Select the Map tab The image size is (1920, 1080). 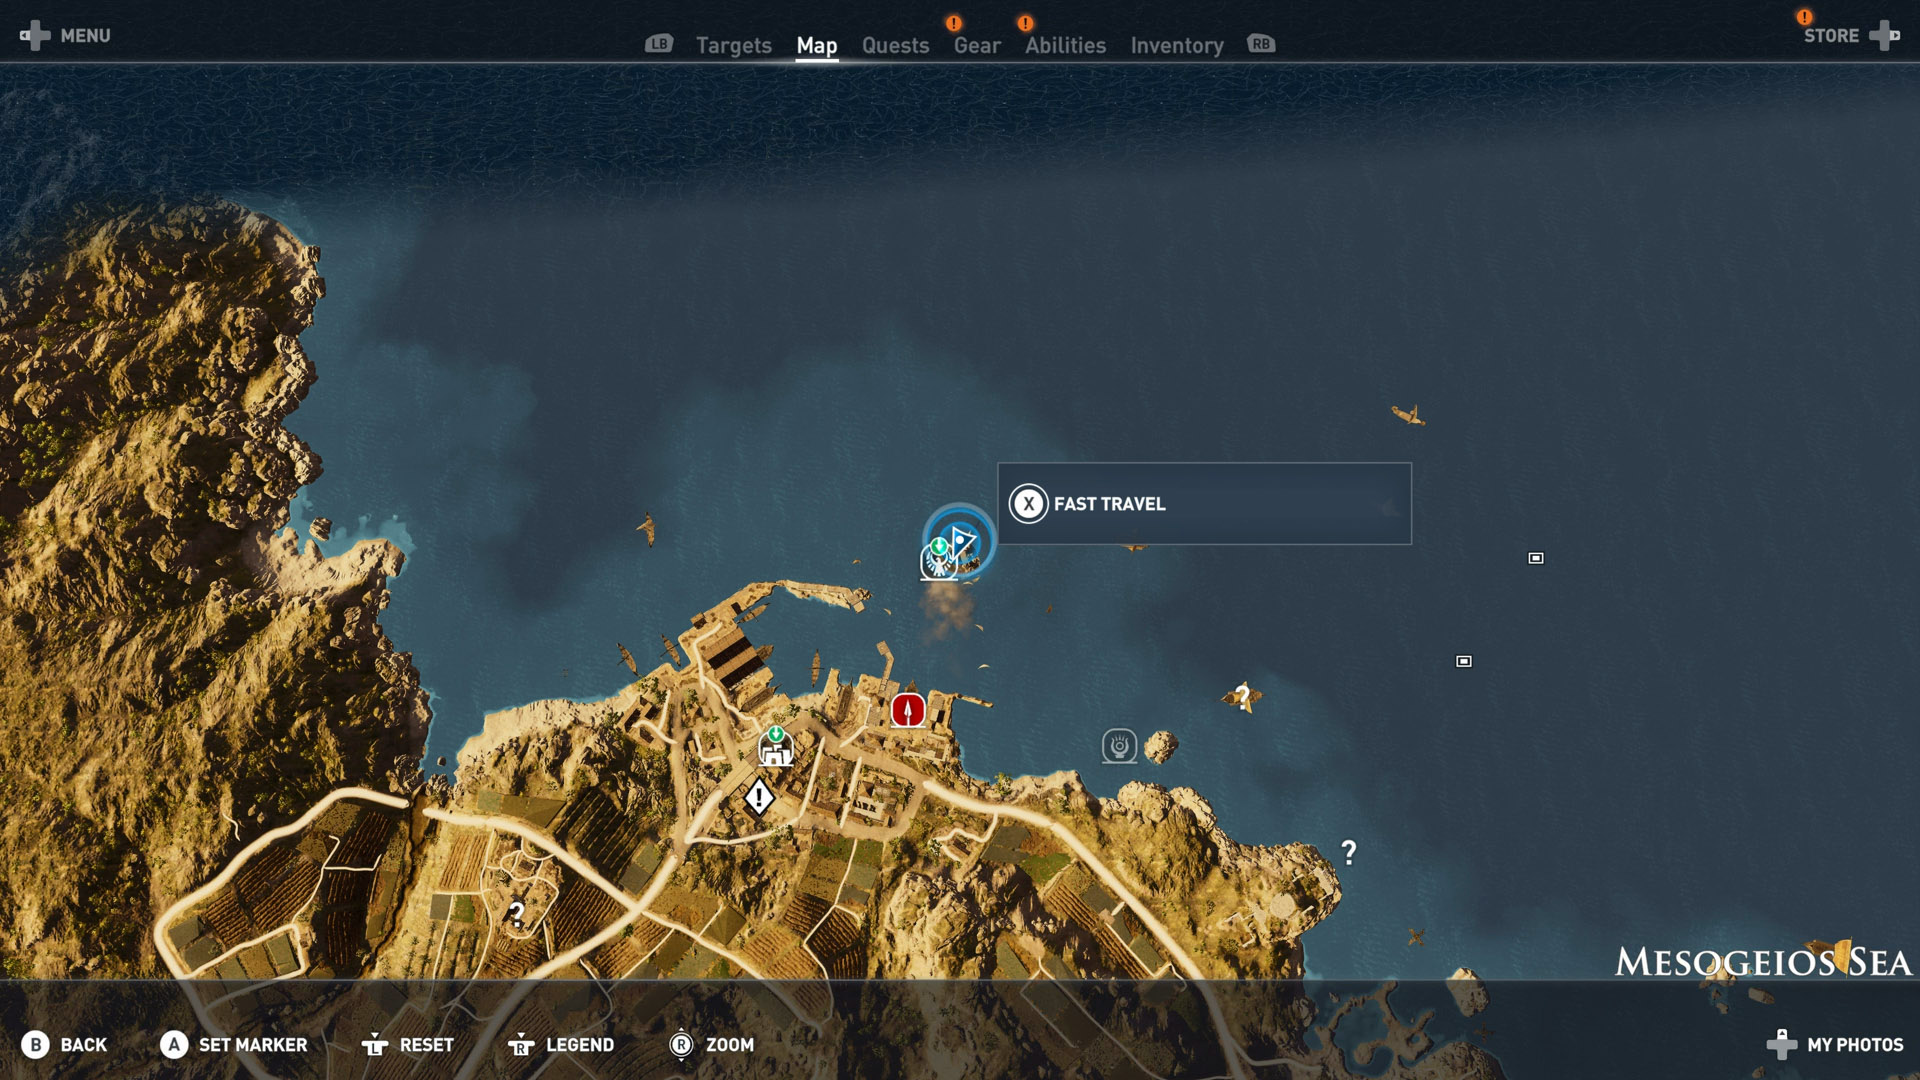click(x=816, y=45)
